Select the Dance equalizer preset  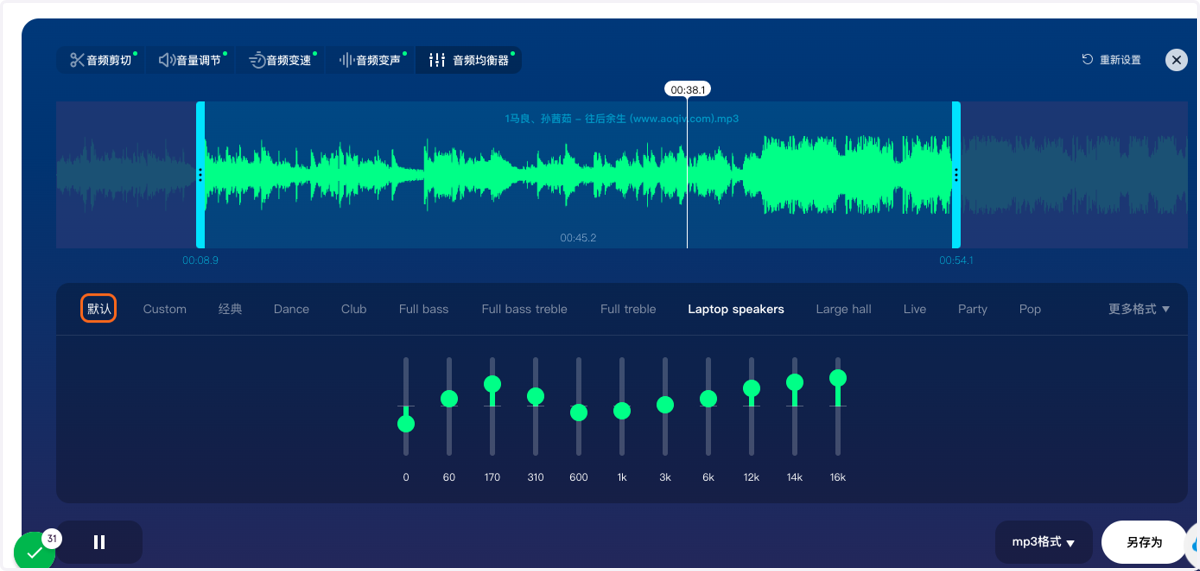(x=291, y=309)
